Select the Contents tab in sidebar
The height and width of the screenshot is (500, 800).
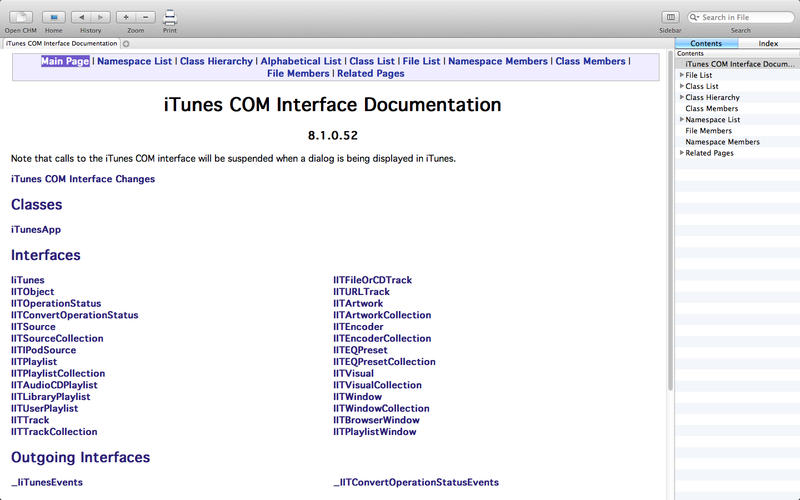point(706,43)
